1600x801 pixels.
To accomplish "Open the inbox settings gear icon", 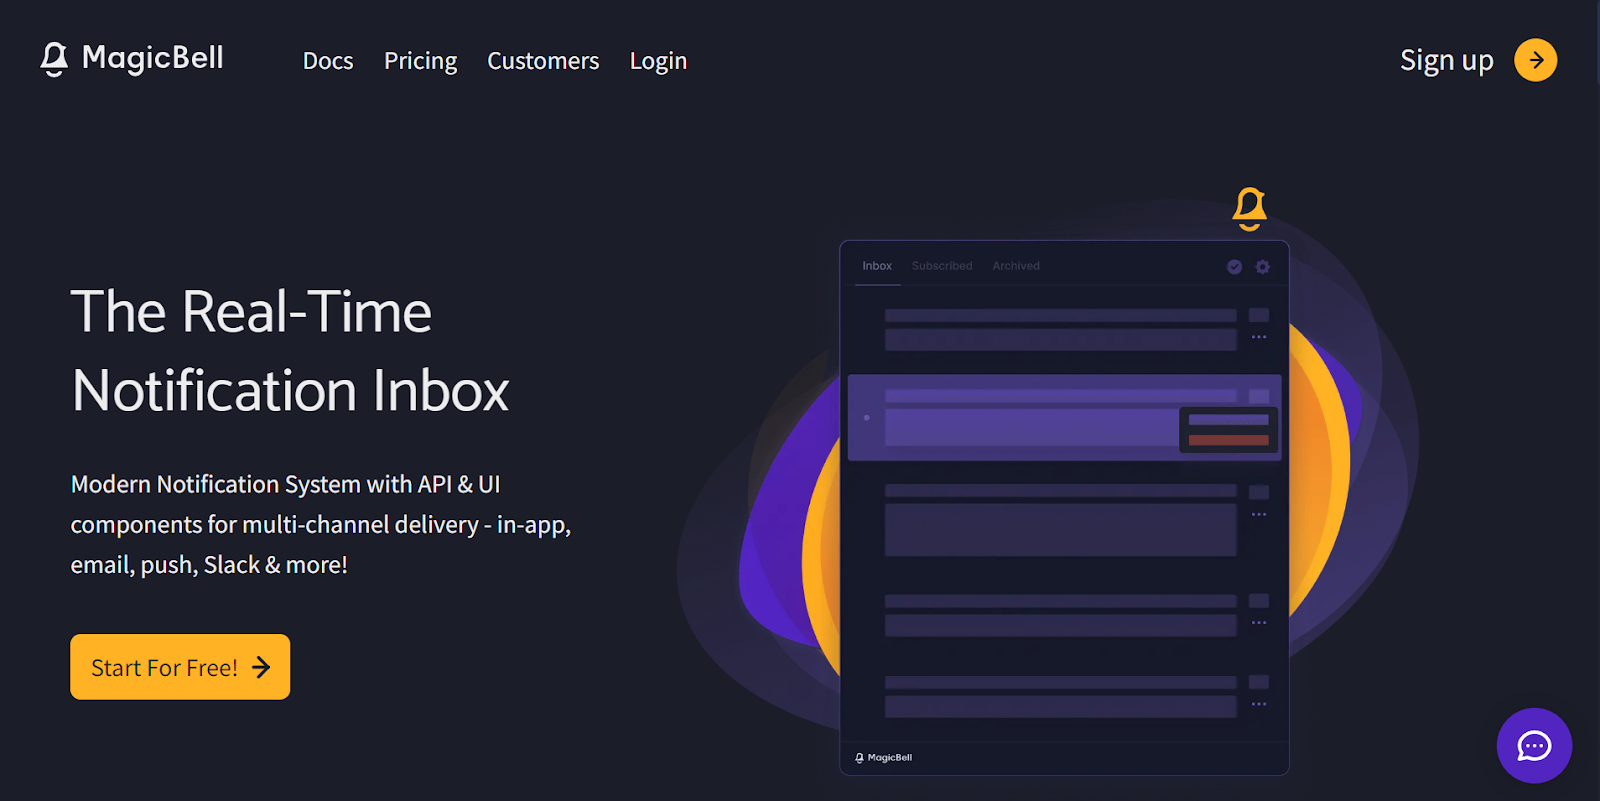I will [1263, 267].
